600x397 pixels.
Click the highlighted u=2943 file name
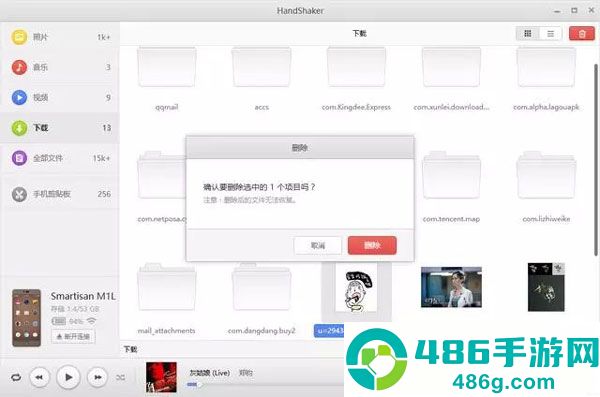tap(329, 331)
